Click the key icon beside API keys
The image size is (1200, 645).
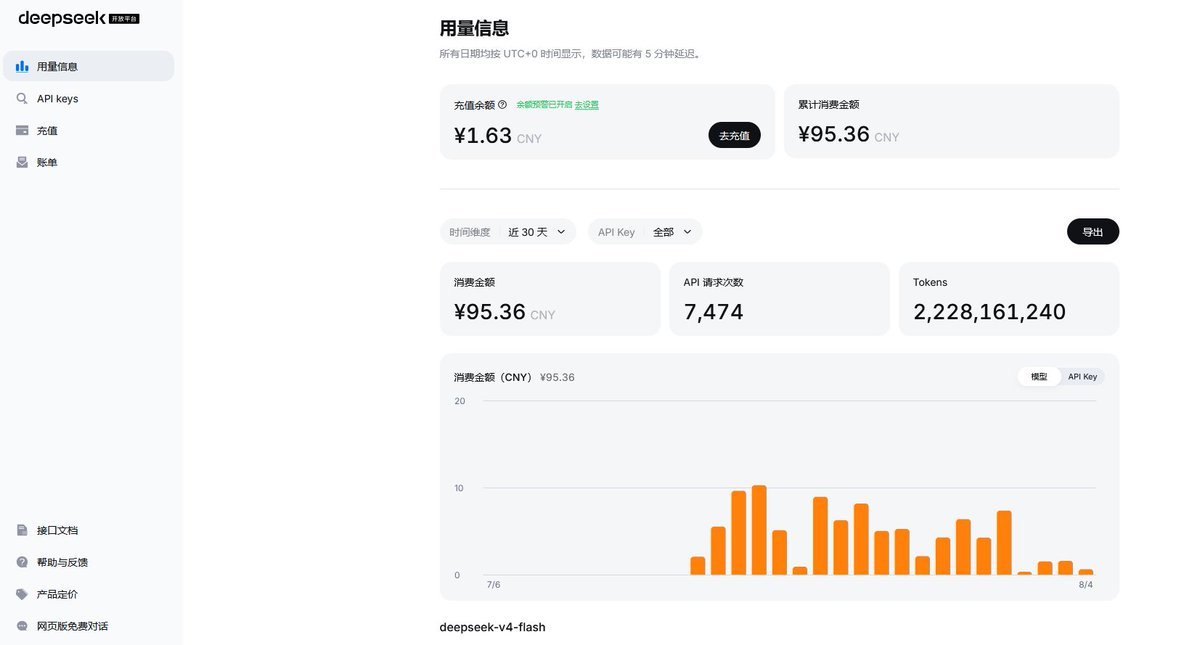(x=22, y=98)
